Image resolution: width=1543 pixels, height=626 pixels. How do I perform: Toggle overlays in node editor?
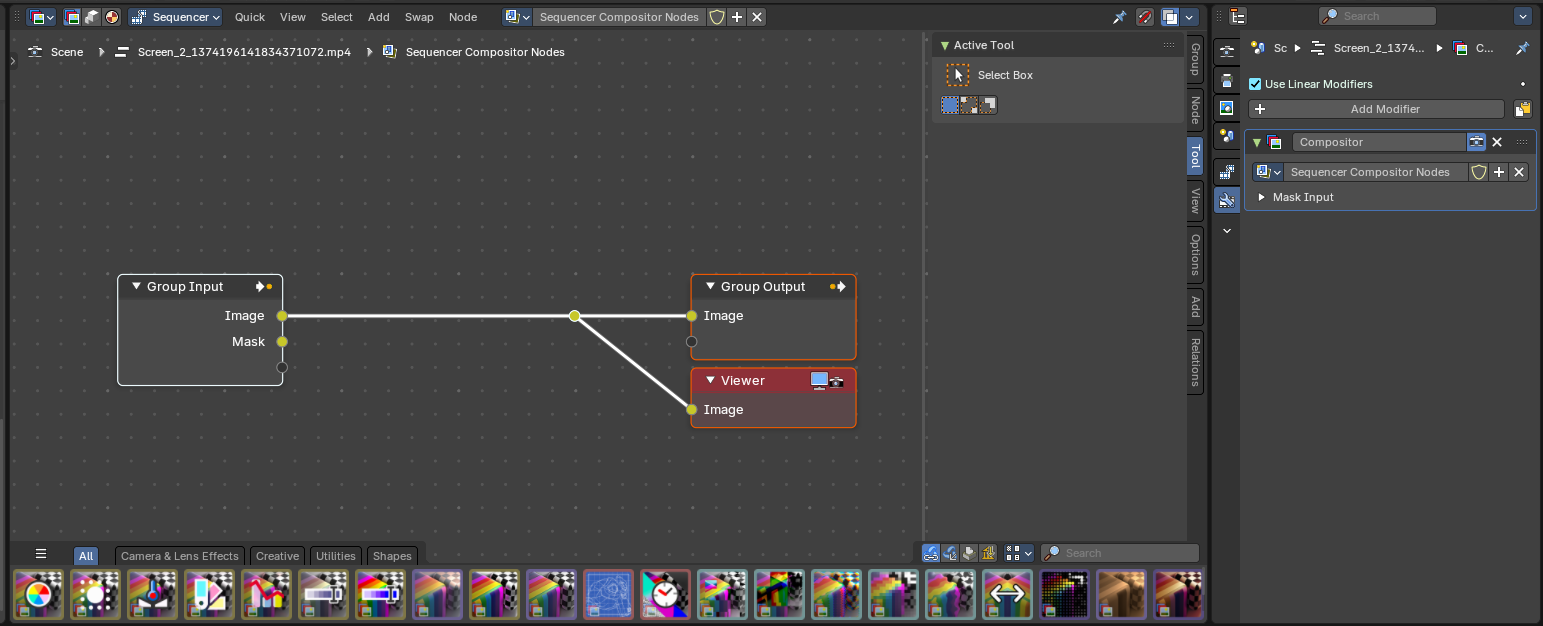coord(1170,17)
